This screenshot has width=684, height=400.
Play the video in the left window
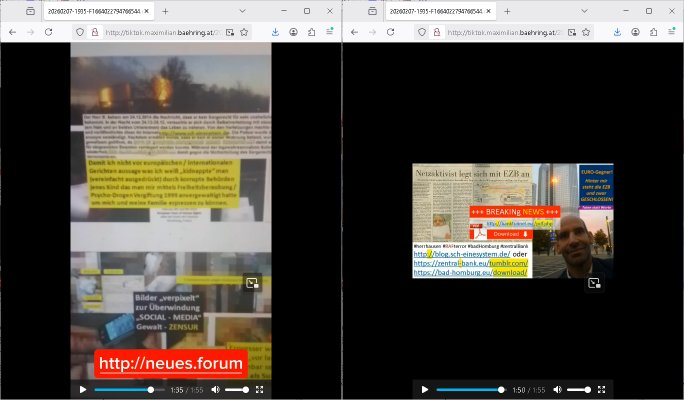[x=82, y=389]
